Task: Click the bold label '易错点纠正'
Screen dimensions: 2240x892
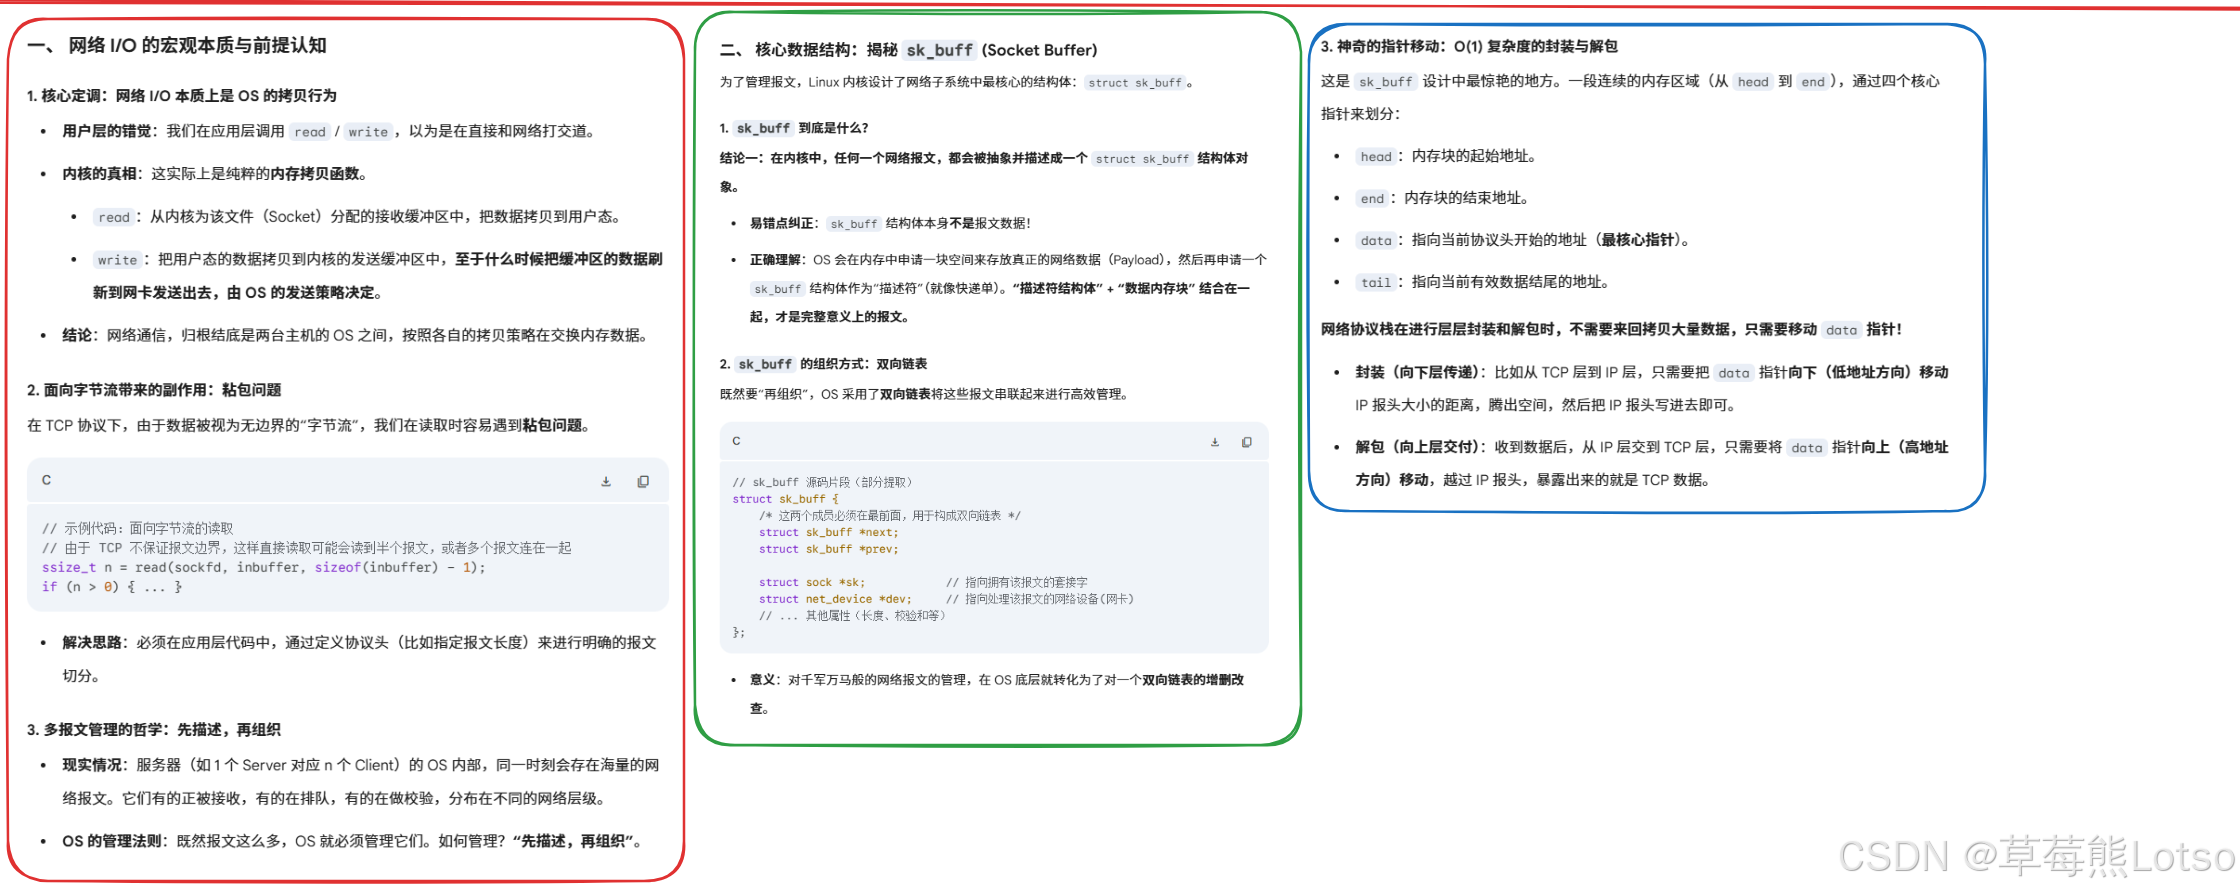Action: coord(782,223)
